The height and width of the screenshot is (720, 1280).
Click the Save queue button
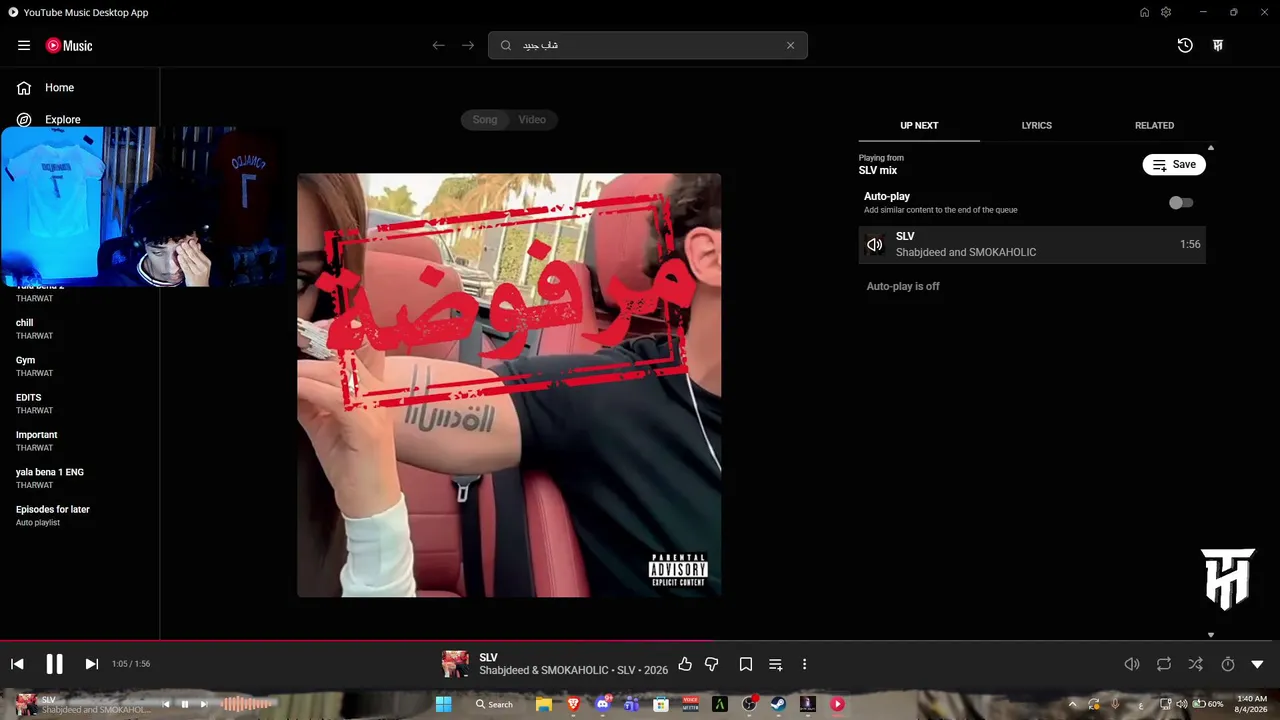[x=1174, y=165]
